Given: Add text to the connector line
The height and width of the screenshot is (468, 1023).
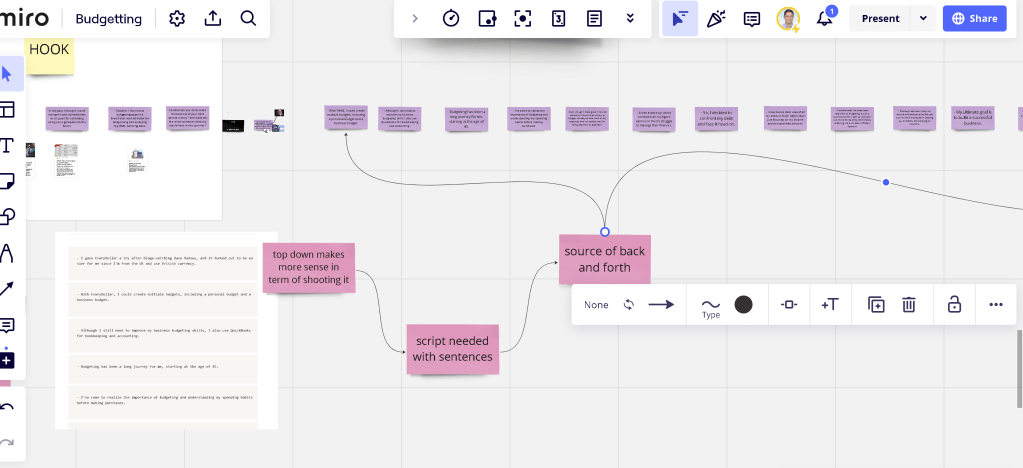Looking at the screenshot, I should click(x=829, y=305).
